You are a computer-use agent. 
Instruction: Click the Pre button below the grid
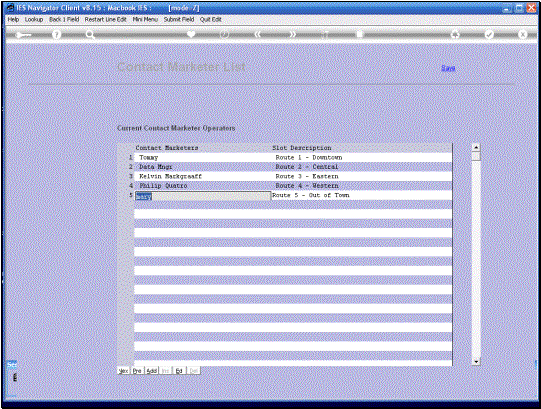click(137, 371)
